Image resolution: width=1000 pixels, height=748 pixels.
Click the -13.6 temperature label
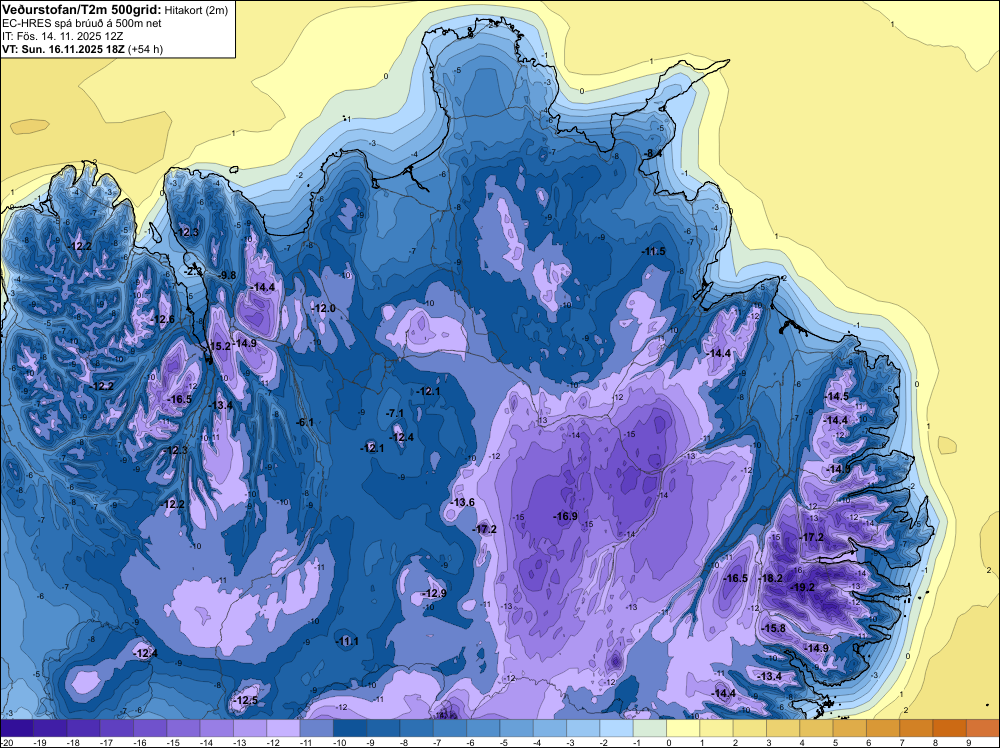tap(462, 502)
